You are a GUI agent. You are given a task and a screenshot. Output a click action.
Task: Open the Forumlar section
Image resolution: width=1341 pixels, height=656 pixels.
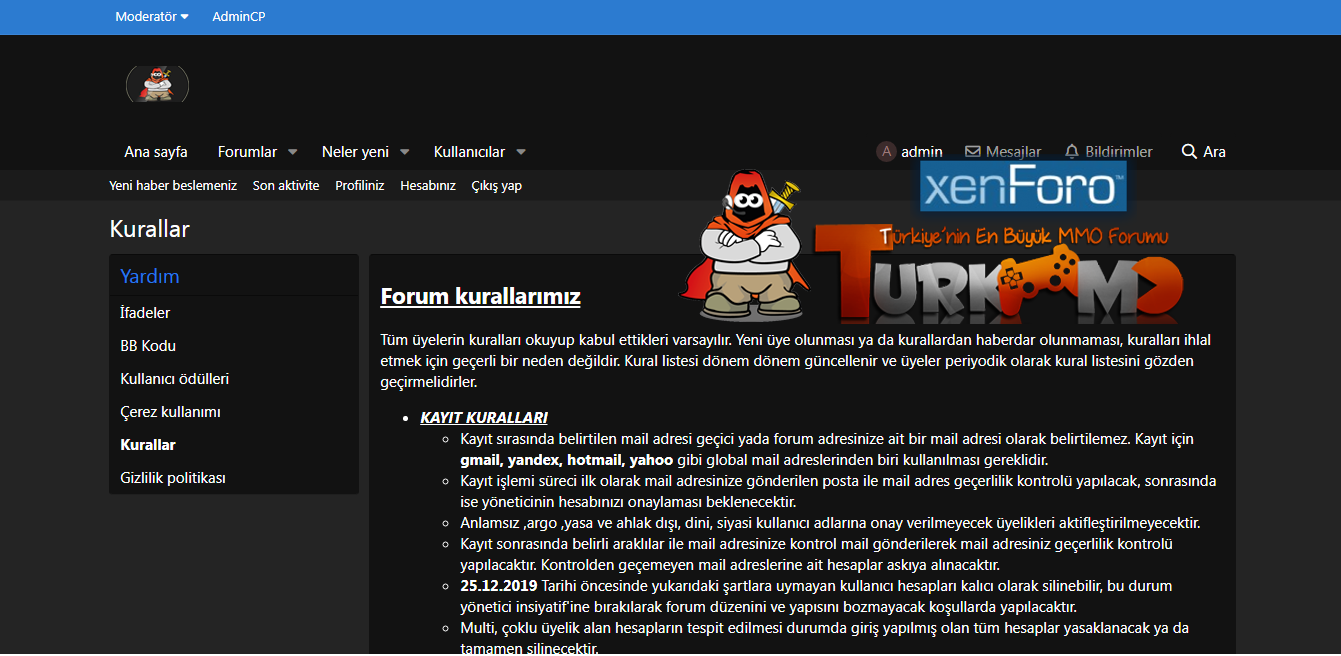pos(247,152)
